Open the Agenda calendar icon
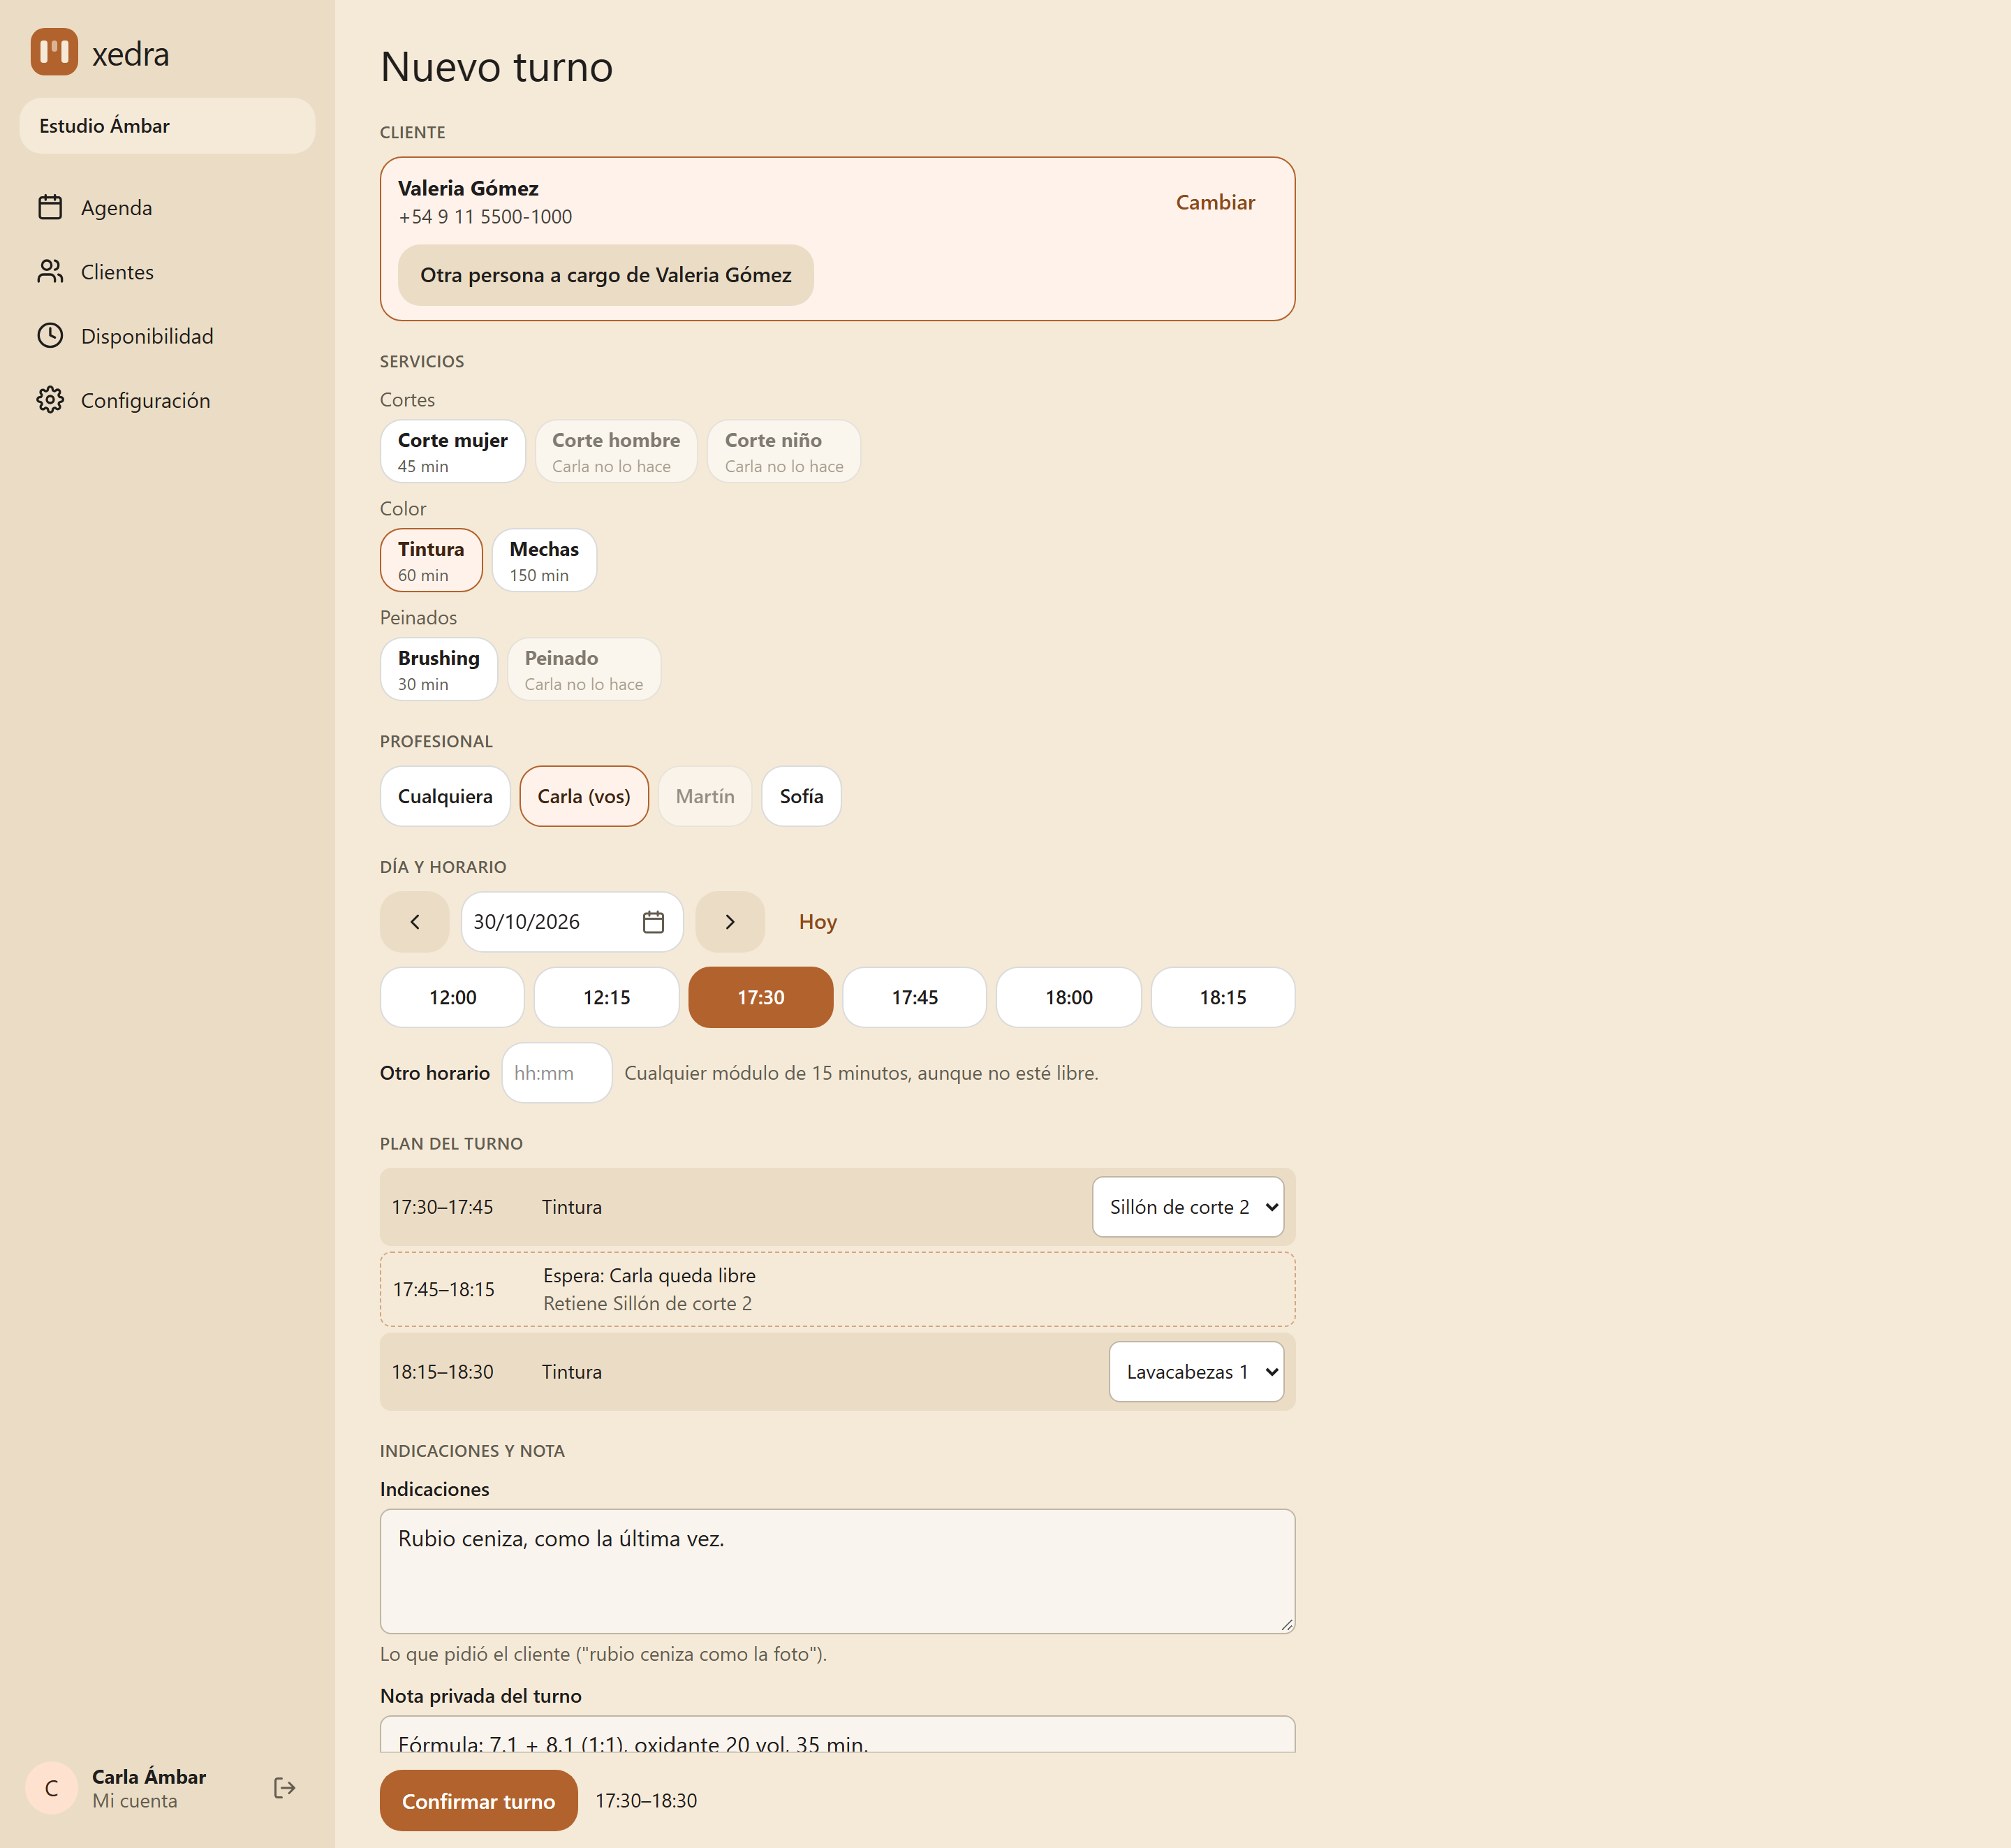 click(50, 207)
